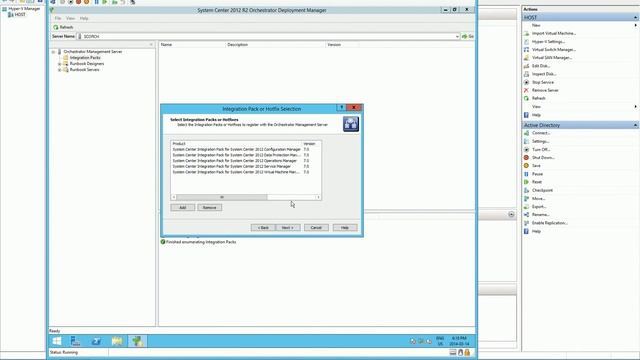Click the Import Virtual Machine icon
Image resolution: width=640 pixels, height=360 pixels.
[x=526, y=33]
